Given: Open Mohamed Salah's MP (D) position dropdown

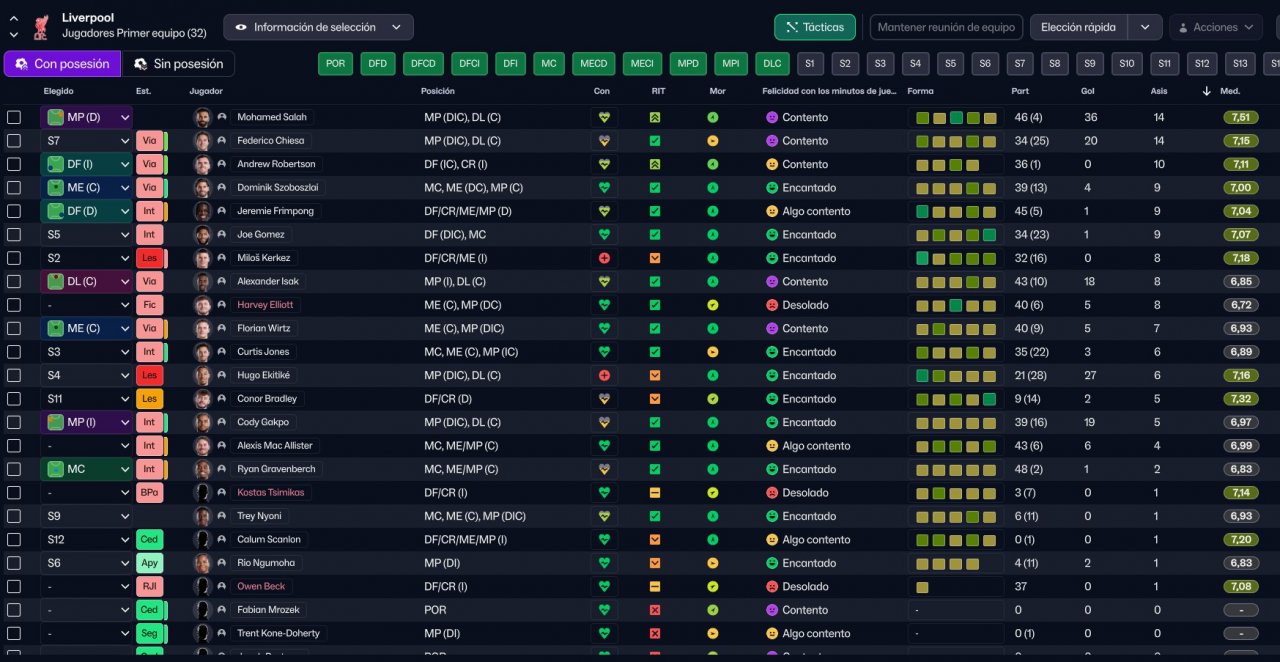Looking at the screenshot, I should pyautogui.click(x=86, y=117).
